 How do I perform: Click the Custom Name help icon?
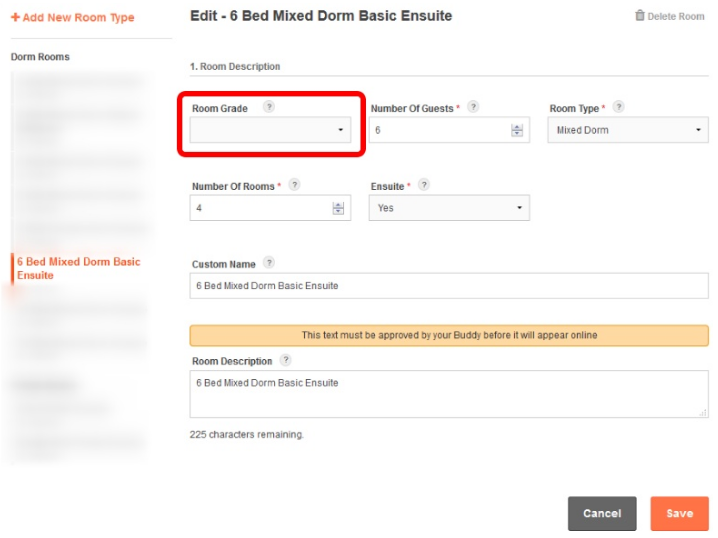pyautogui.click(x=269, y=263)
